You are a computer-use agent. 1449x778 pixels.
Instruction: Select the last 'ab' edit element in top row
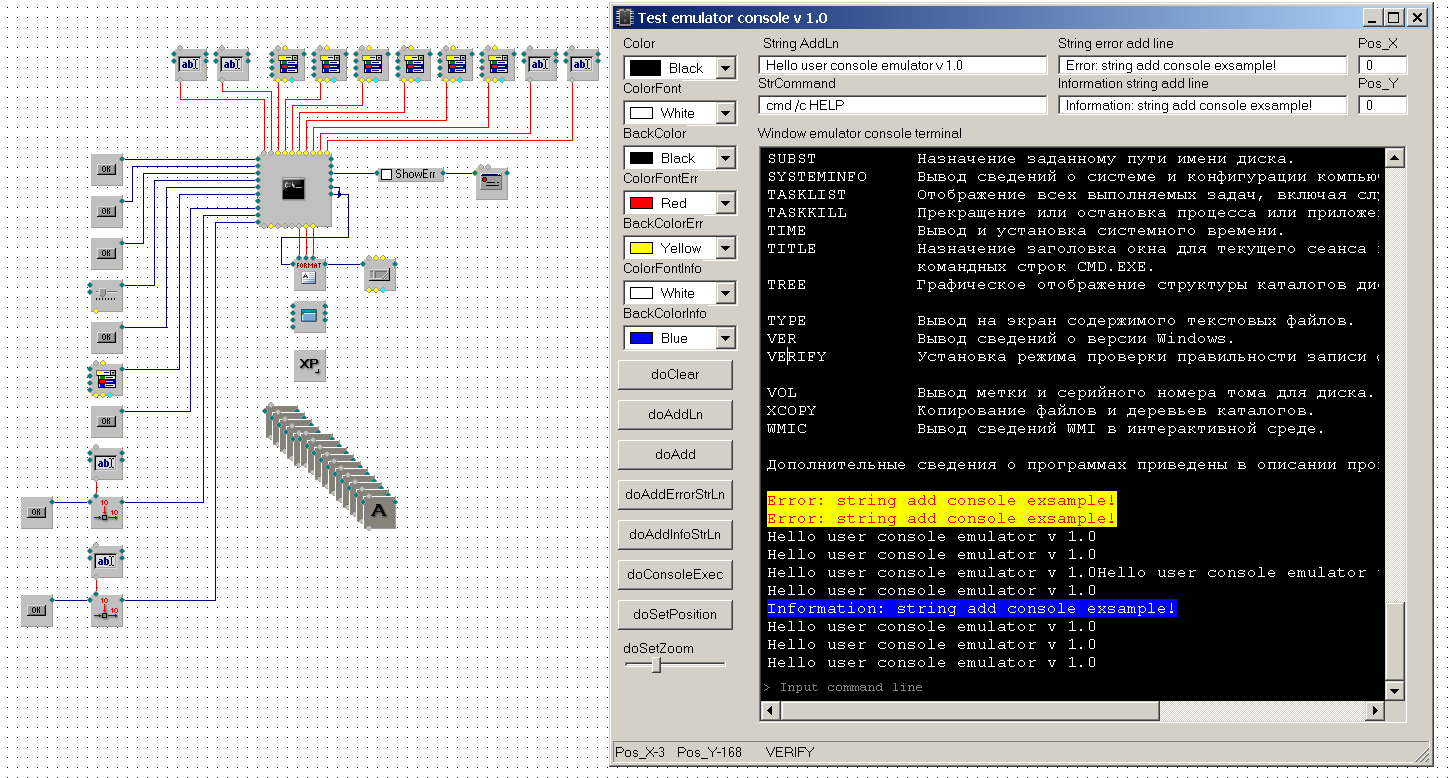click(582, 65)
